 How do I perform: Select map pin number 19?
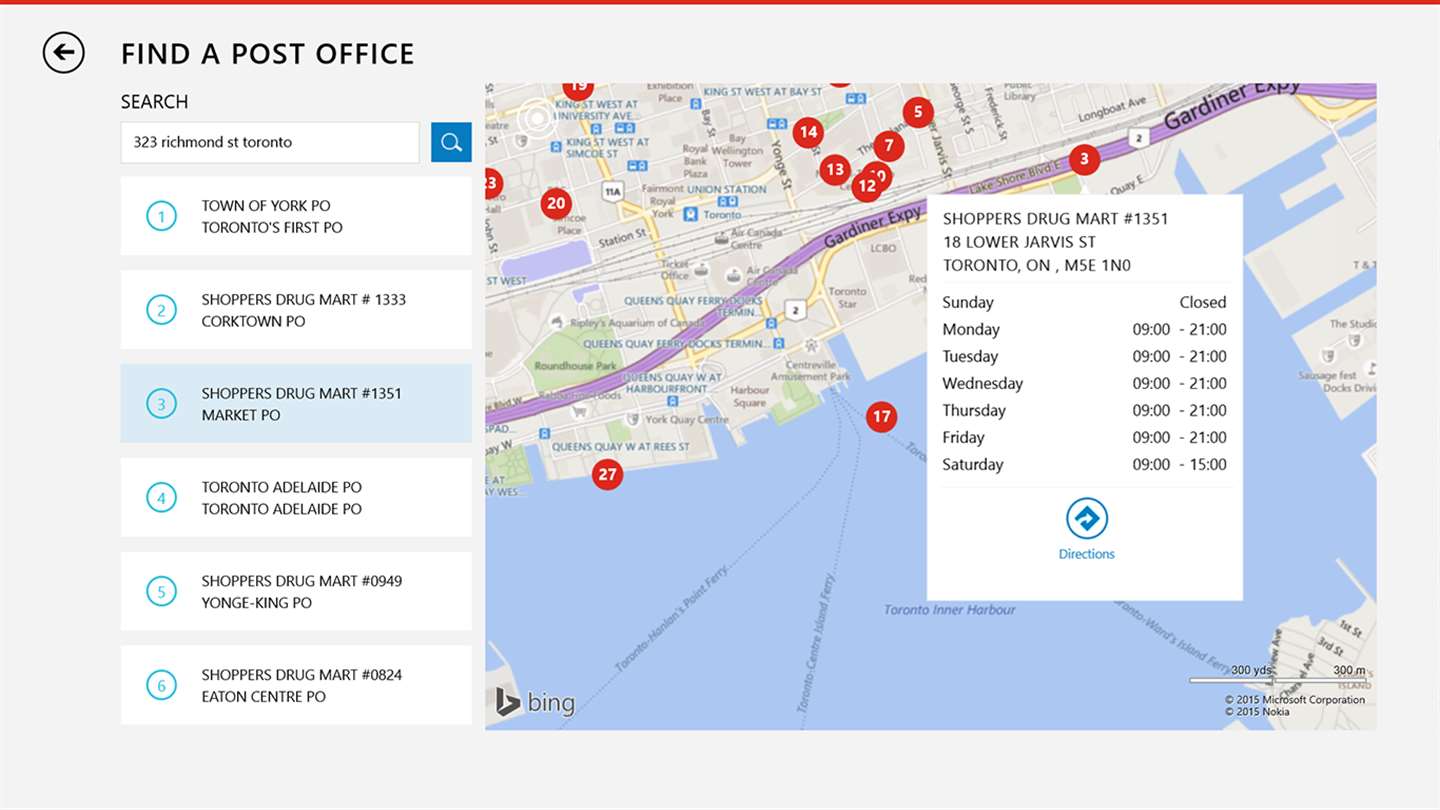coord(578,89)
